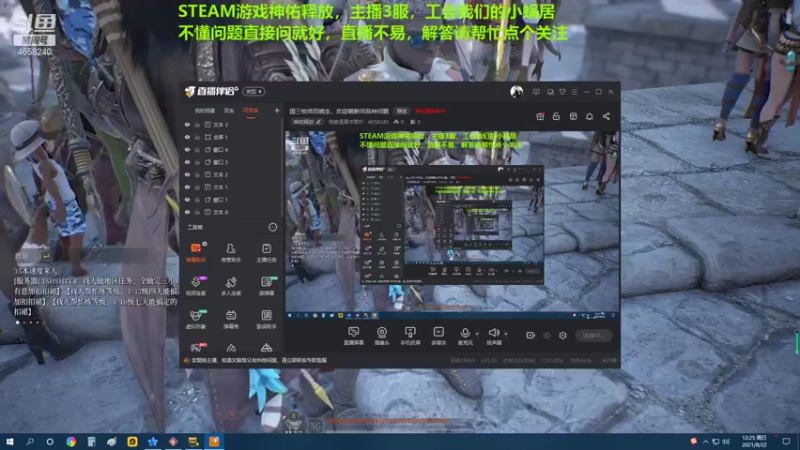
Task: Click the mail icon in the title bar
Action: tap(550, 92)
